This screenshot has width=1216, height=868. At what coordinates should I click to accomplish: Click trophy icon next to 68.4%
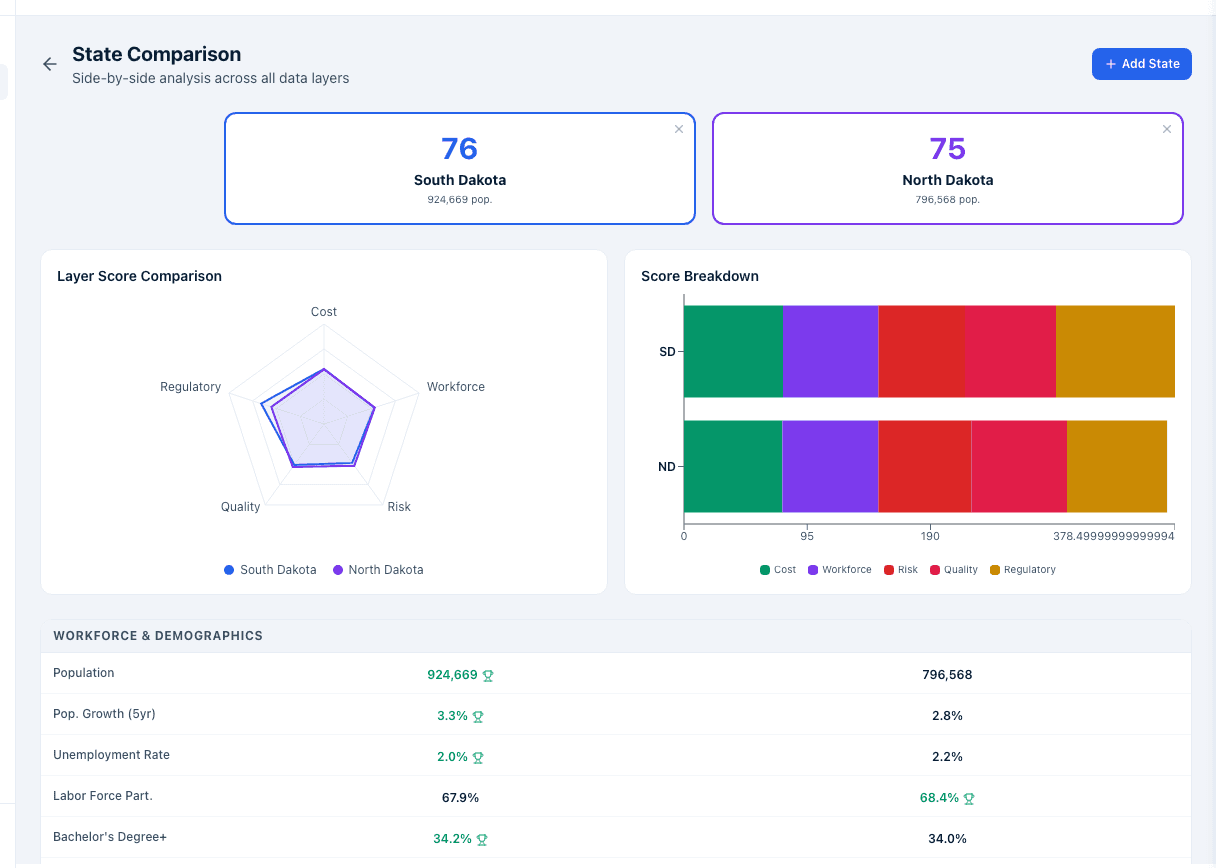coord(969,799)
